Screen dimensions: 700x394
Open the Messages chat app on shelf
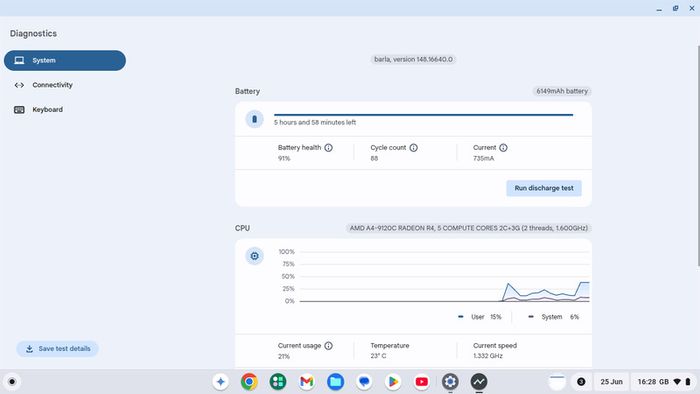click(x=364, y=382)
